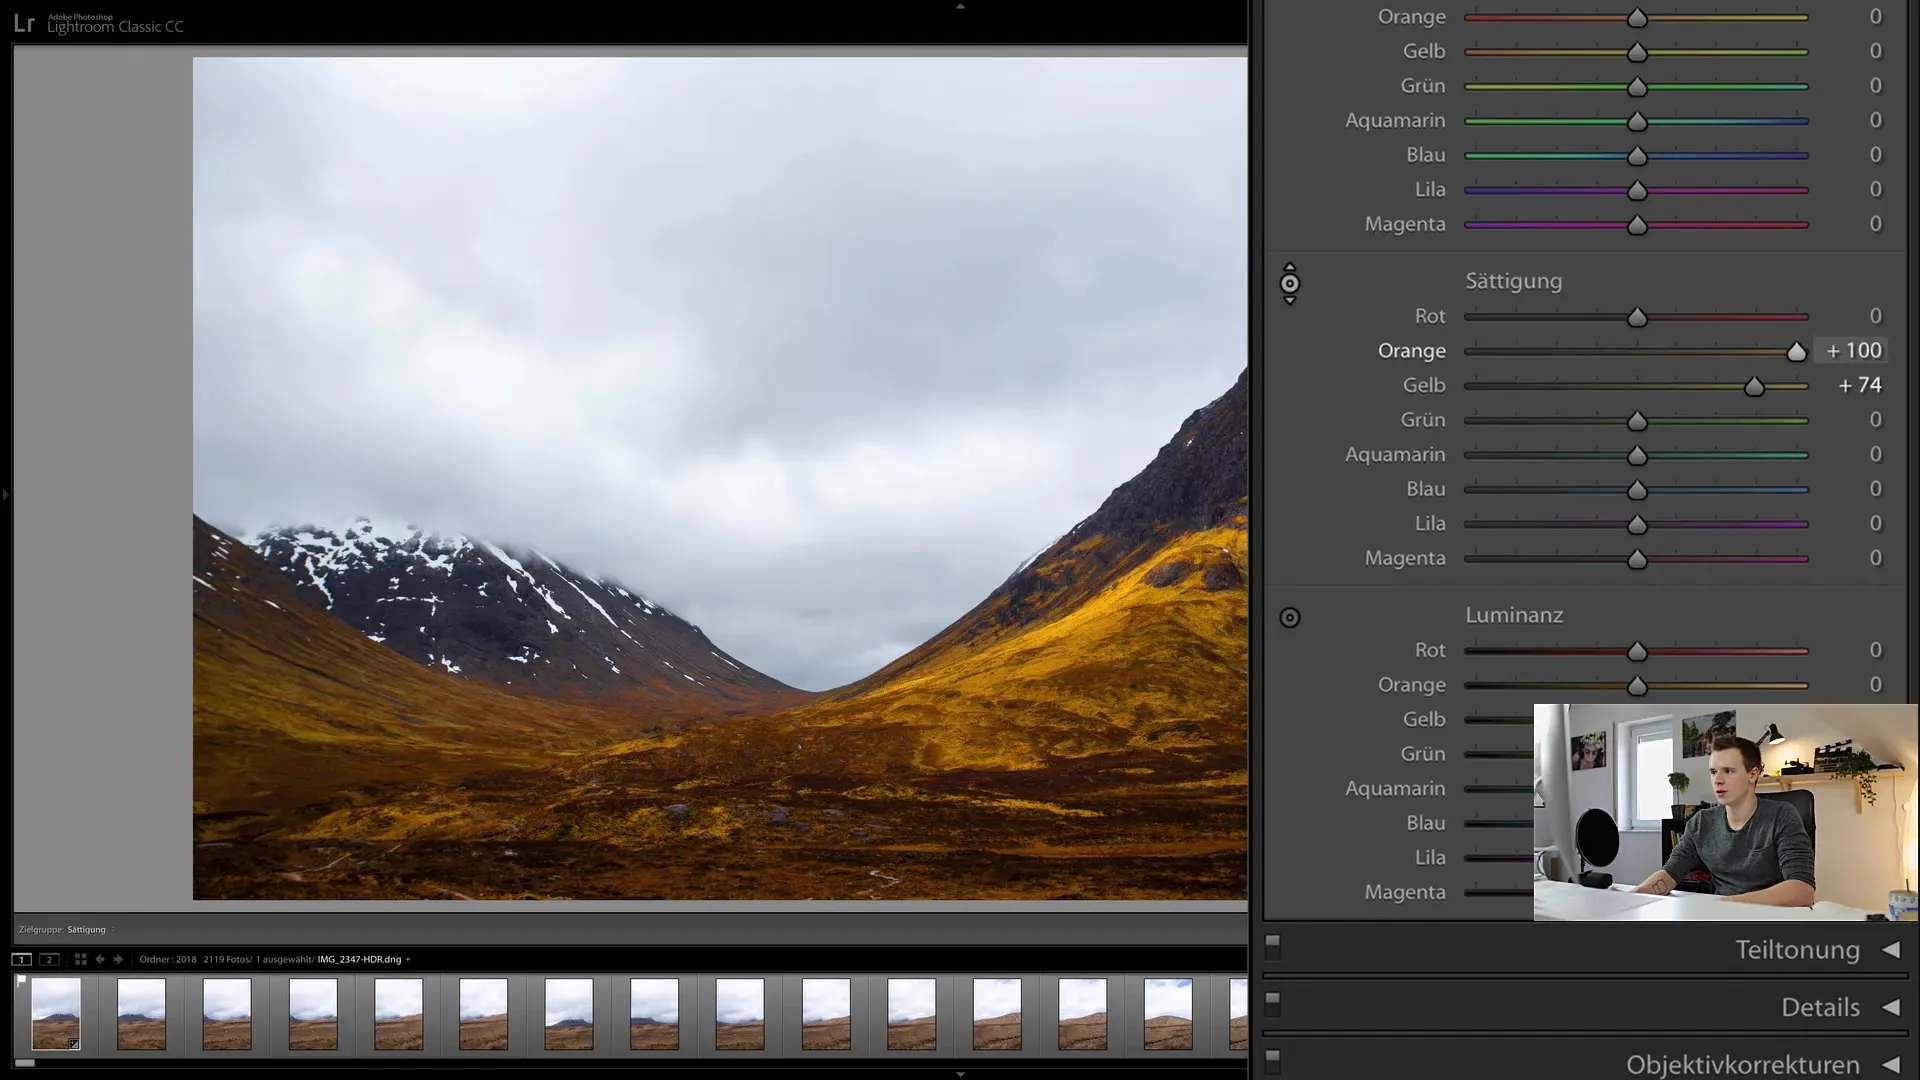Hide the bottom filmstrip panel arrow
The width and height of the screenshot is (1920, 1080).
(960, 1074)
